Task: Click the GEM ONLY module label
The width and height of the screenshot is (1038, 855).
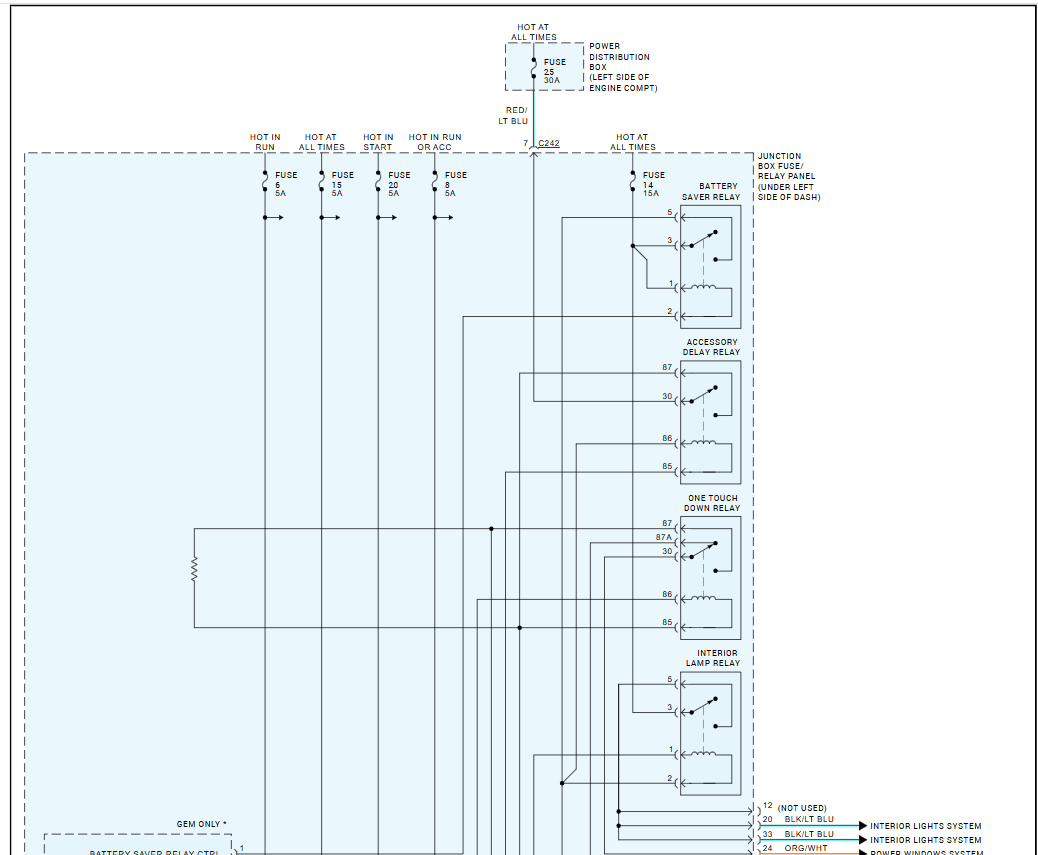Action: click(x=201, y=824)
